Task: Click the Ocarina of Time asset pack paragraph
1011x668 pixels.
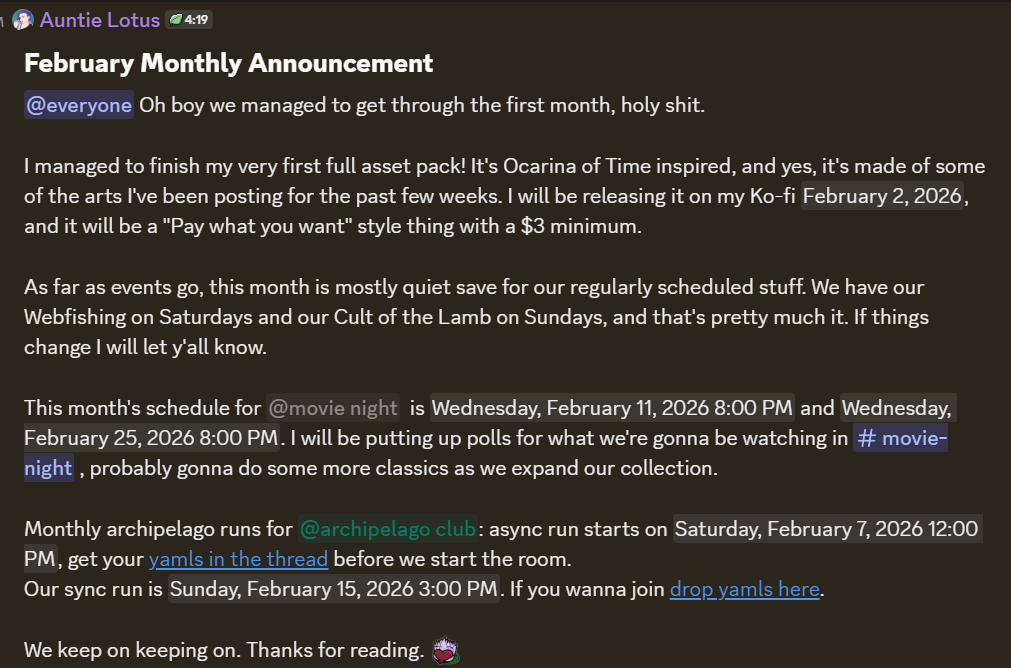Action: pyautogui.click(x=400, y=166)
